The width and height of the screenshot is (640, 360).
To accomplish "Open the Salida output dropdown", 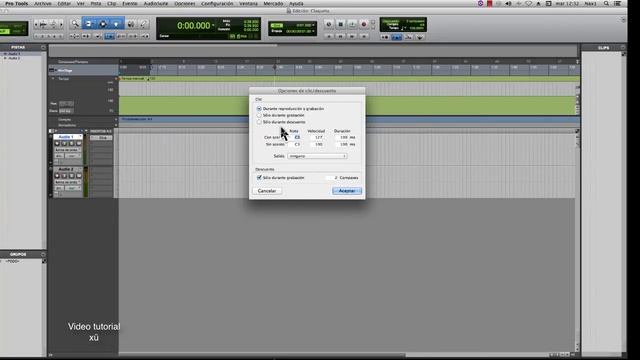I will click(x=317, y=156).
